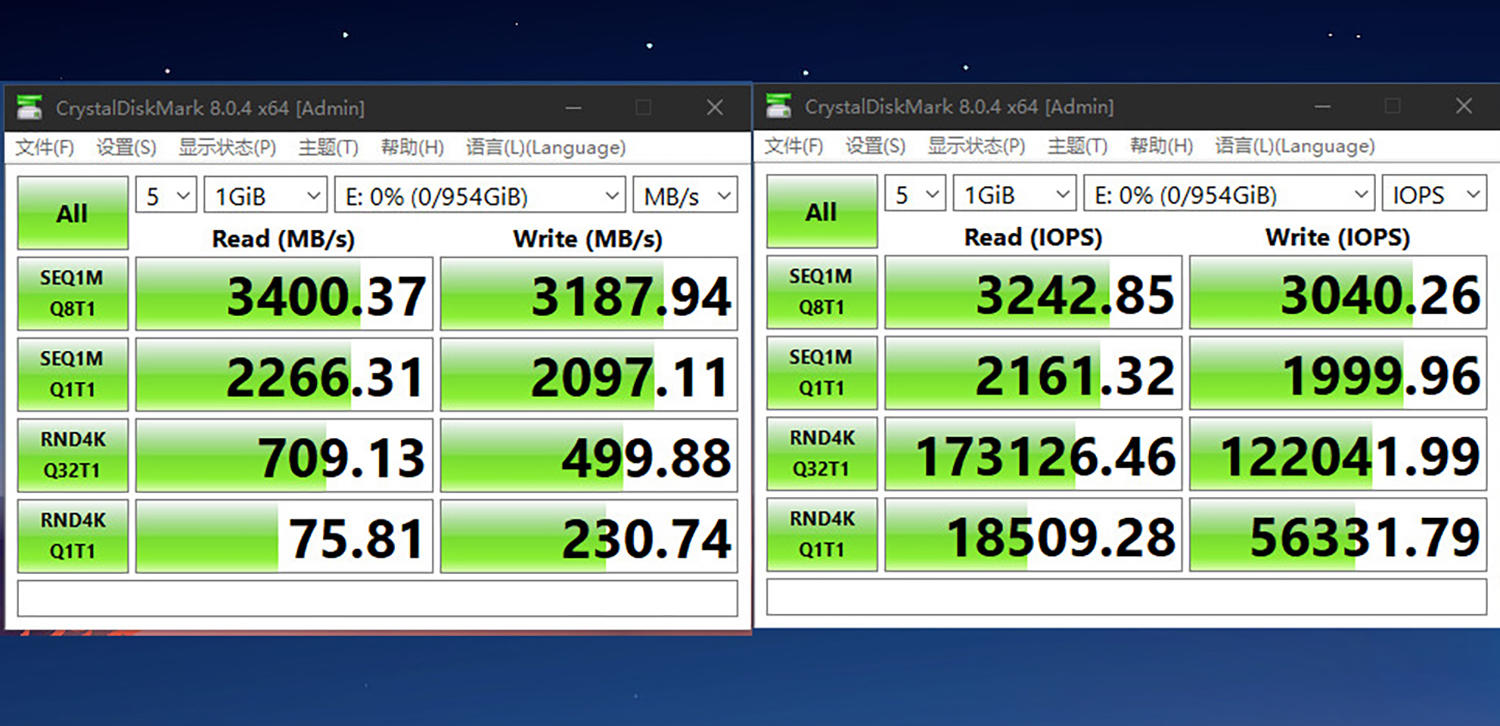
Task: Click the 499.88 write result
Action: [589, 456]
